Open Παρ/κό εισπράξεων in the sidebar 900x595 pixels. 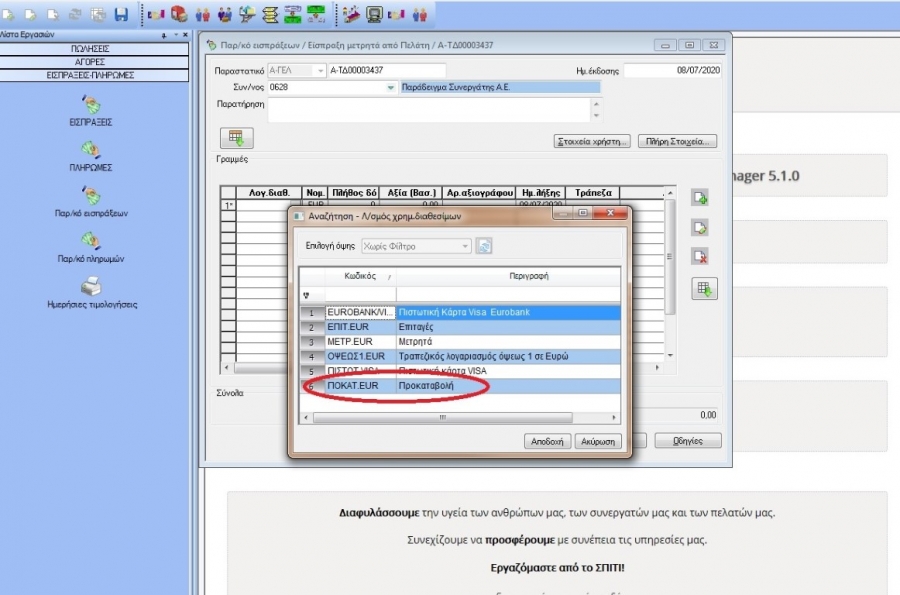click(x=91, y=196)
